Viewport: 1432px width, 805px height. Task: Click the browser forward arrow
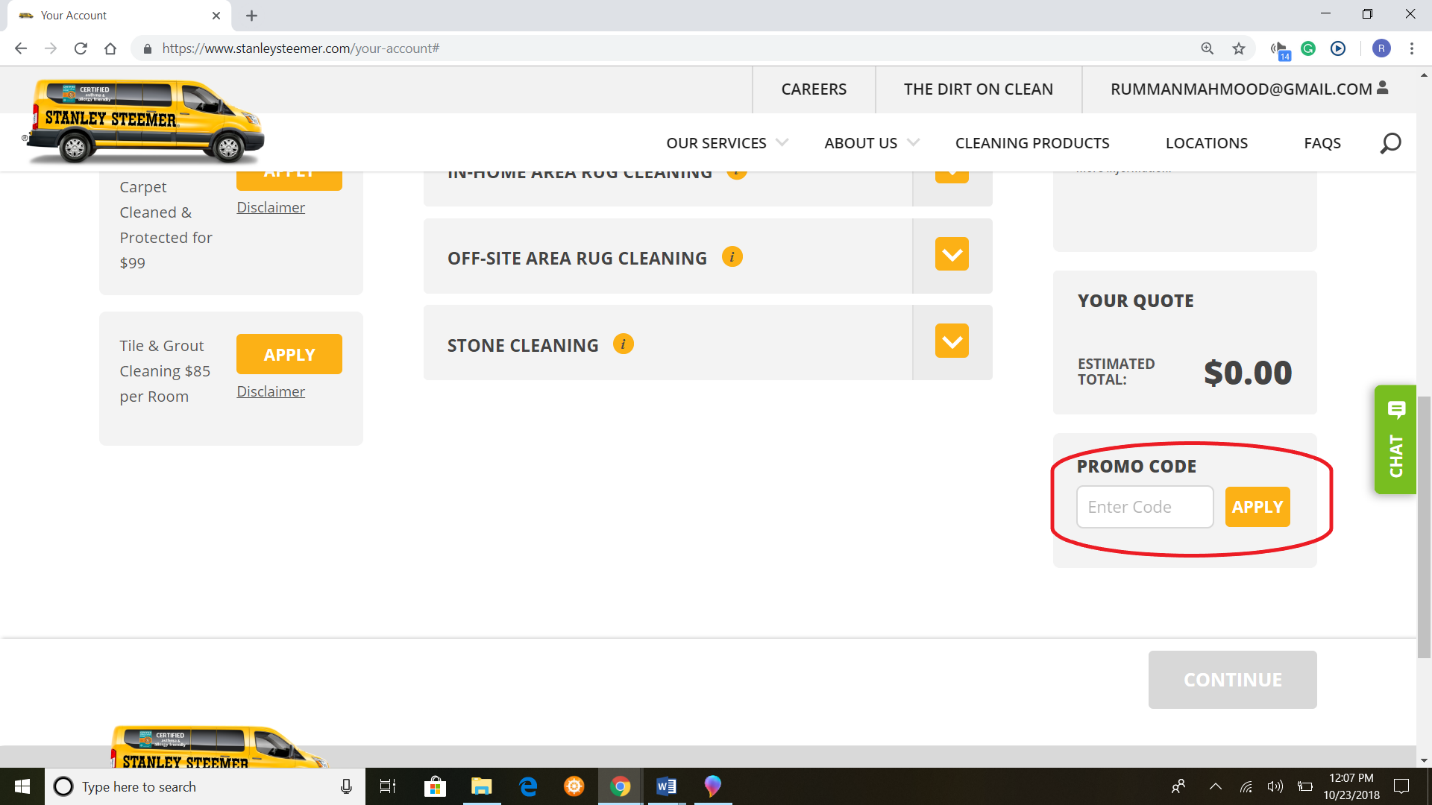tap(51, 48)
